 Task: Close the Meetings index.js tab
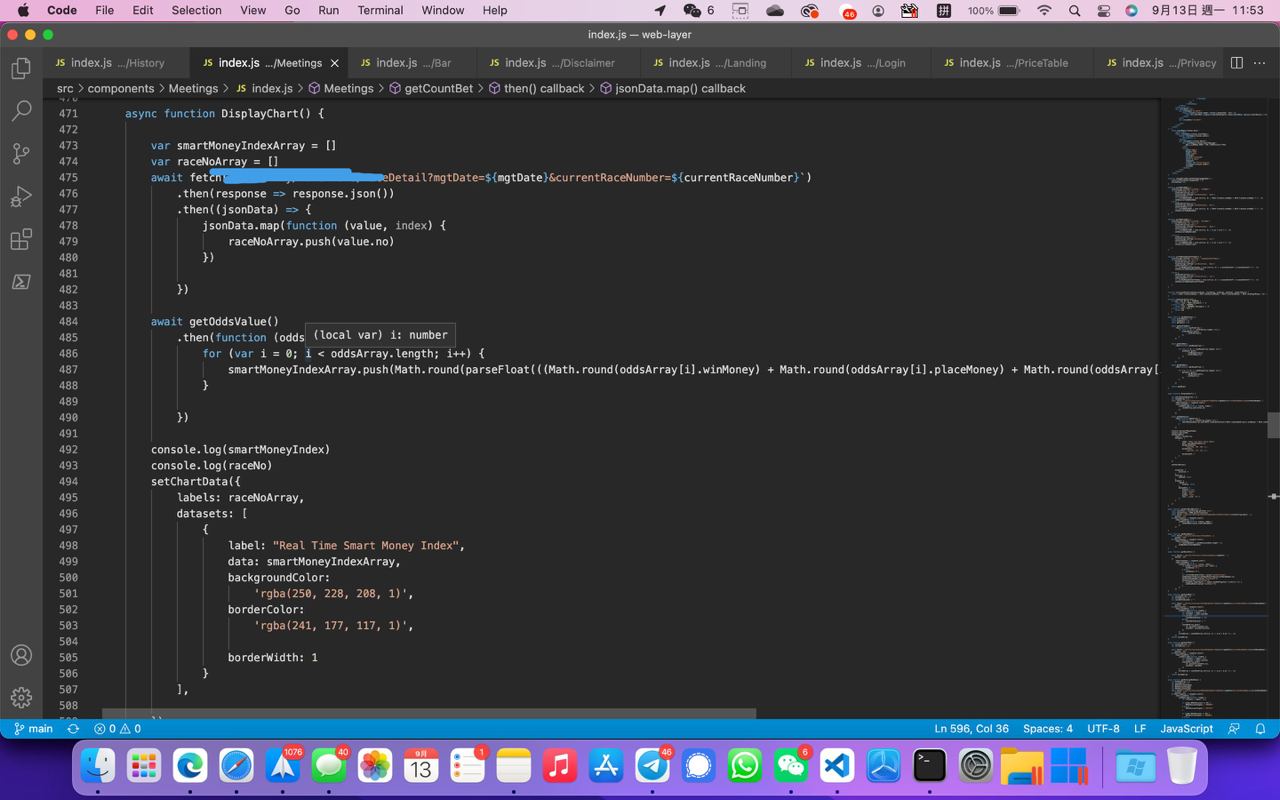coord(334,63)
